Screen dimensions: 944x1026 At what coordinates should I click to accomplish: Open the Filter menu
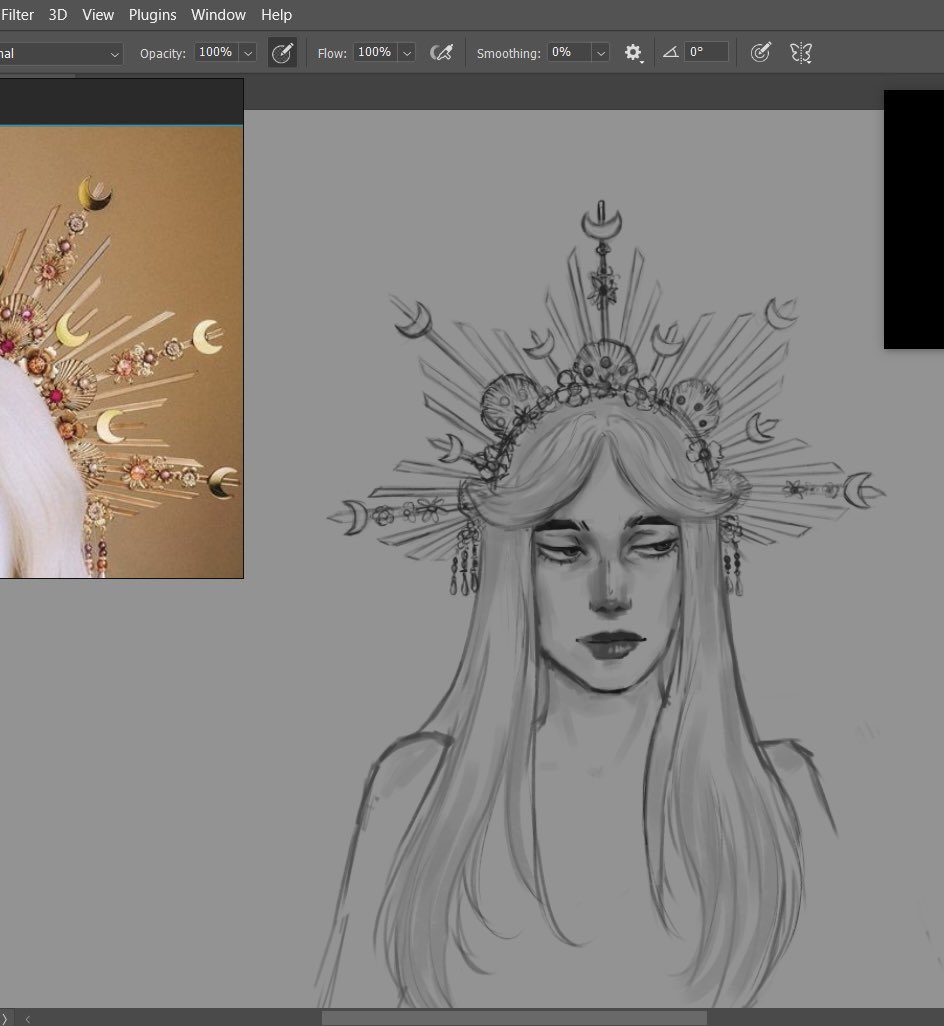(17, 14)
